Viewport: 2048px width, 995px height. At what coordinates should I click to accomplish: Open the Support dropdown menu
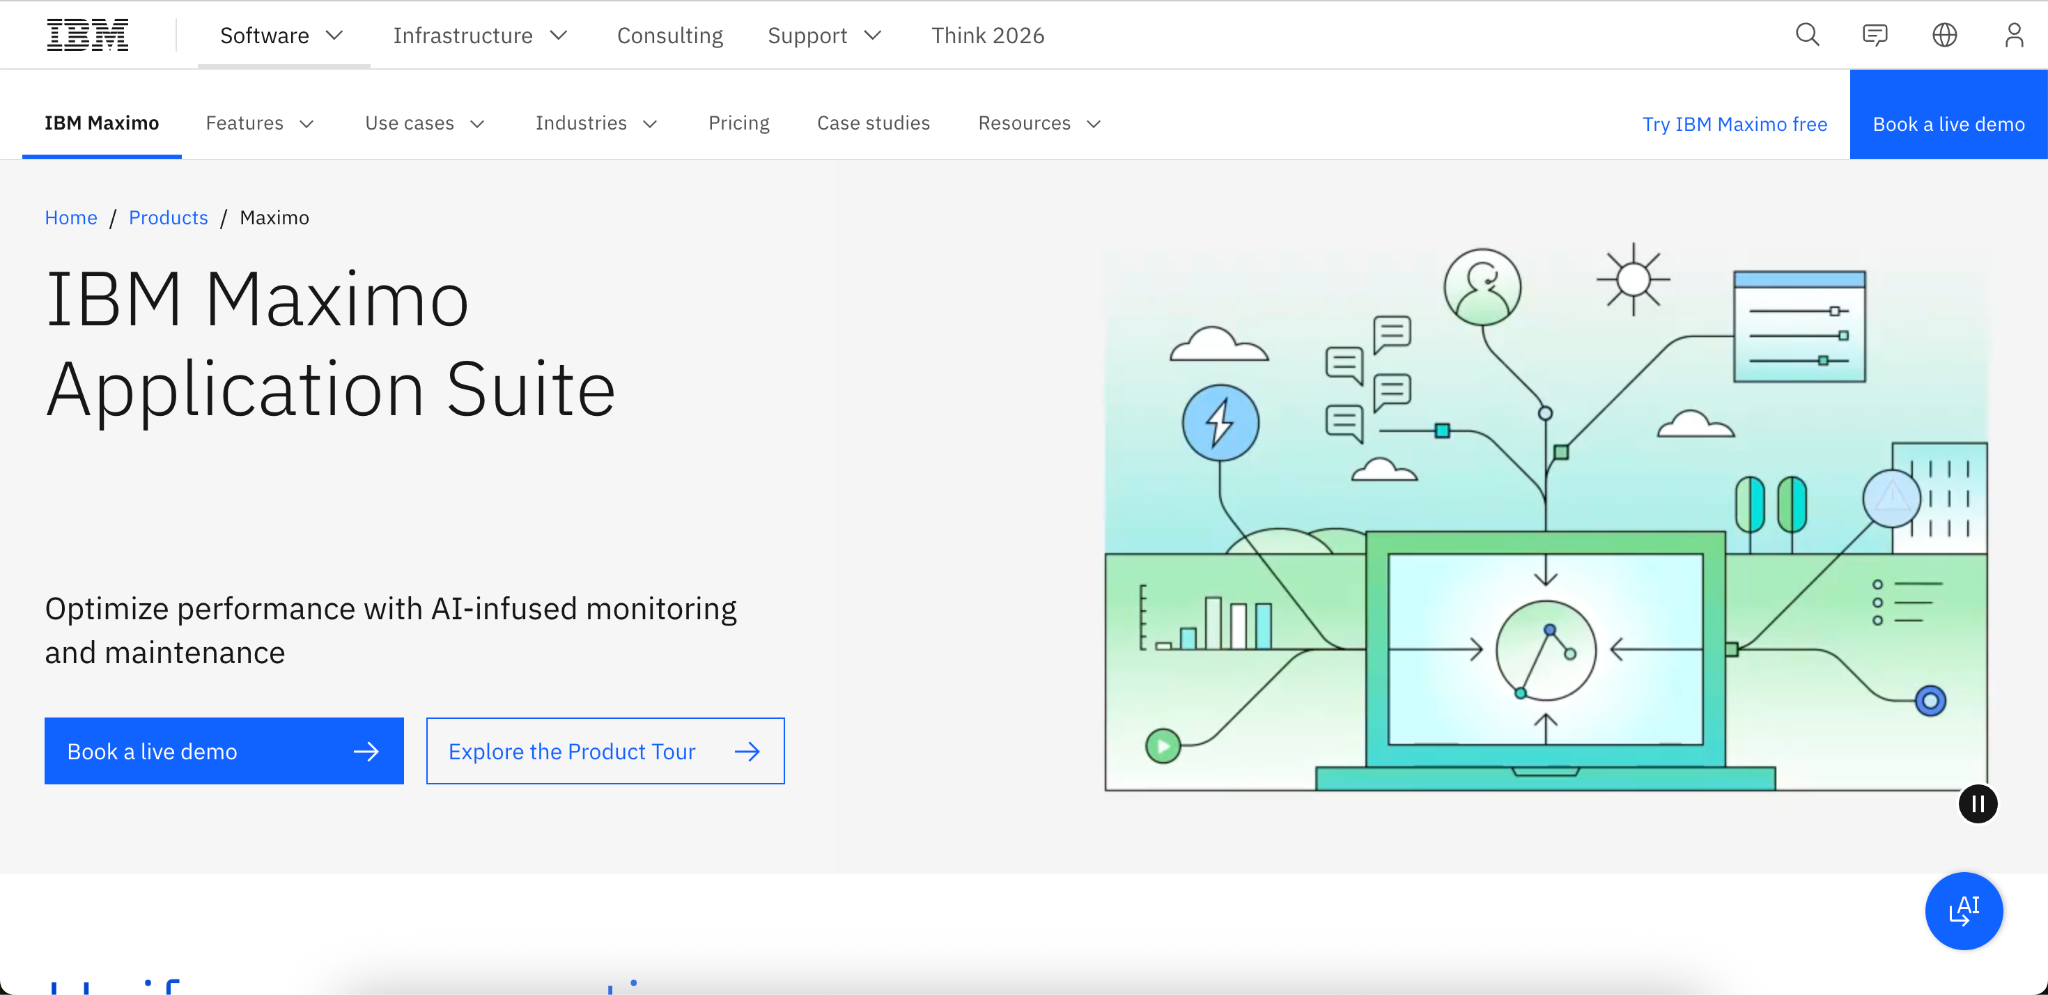[824, 36]
